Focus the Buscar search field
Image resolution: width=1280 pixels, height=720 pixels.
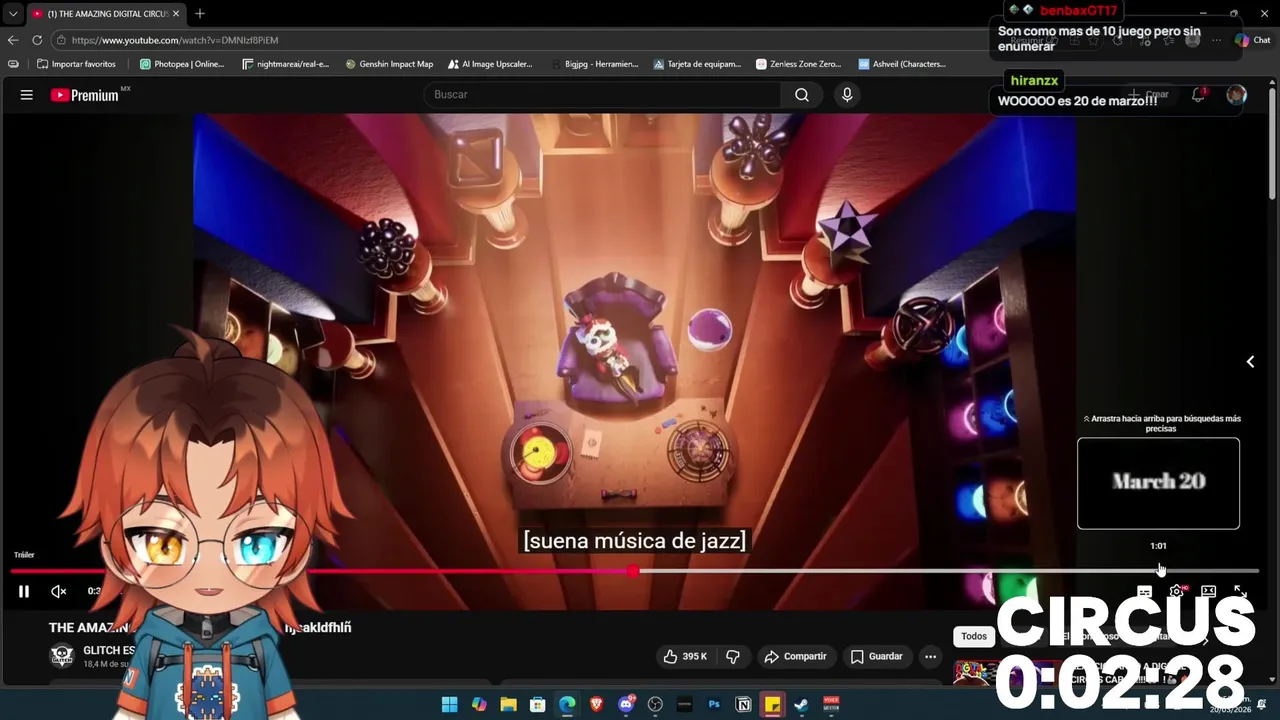[x=603, y=94]
